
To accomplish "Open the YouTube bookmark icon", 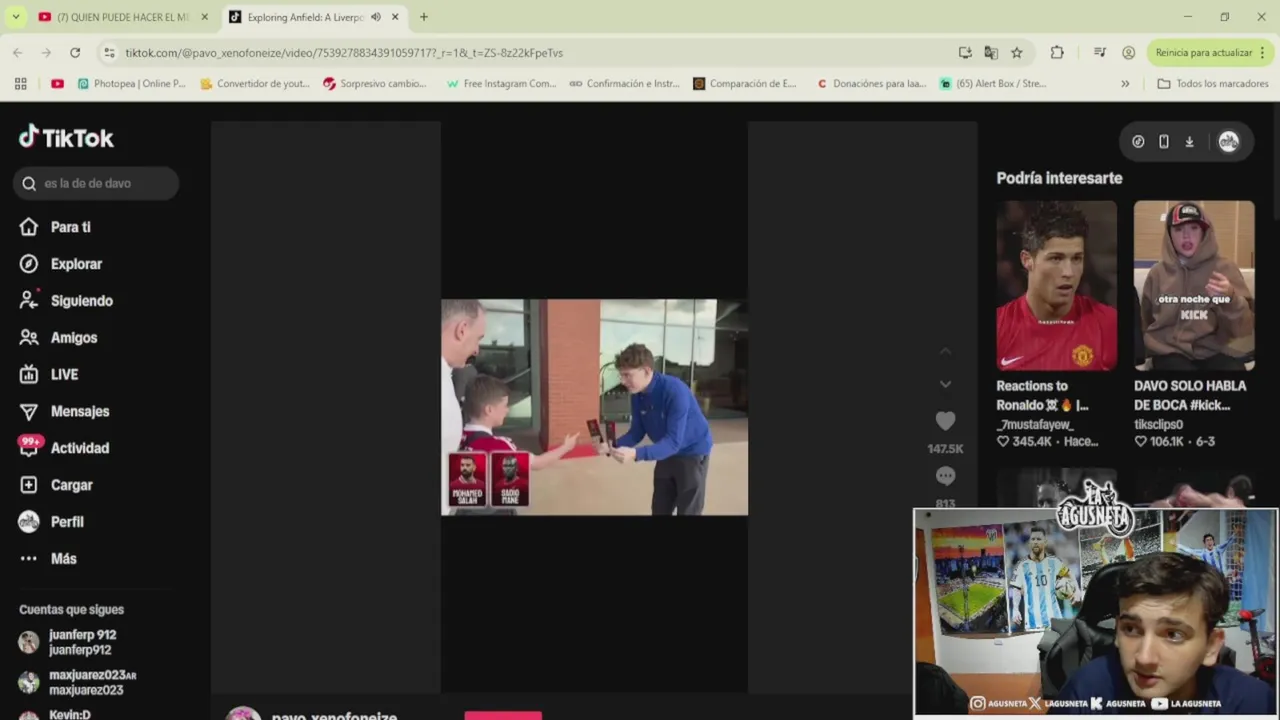I will pos(57,84).
